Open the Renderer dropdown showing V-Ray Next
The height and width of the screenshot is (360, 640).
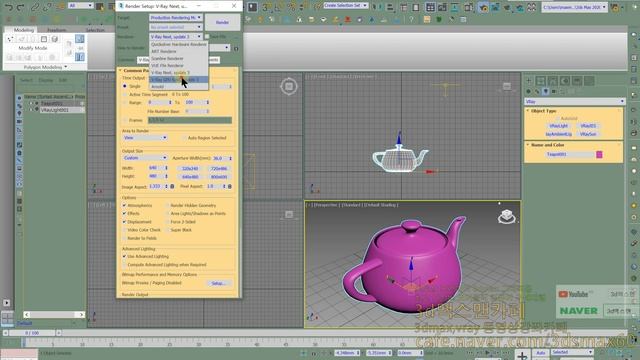click(x=176, y=37)
